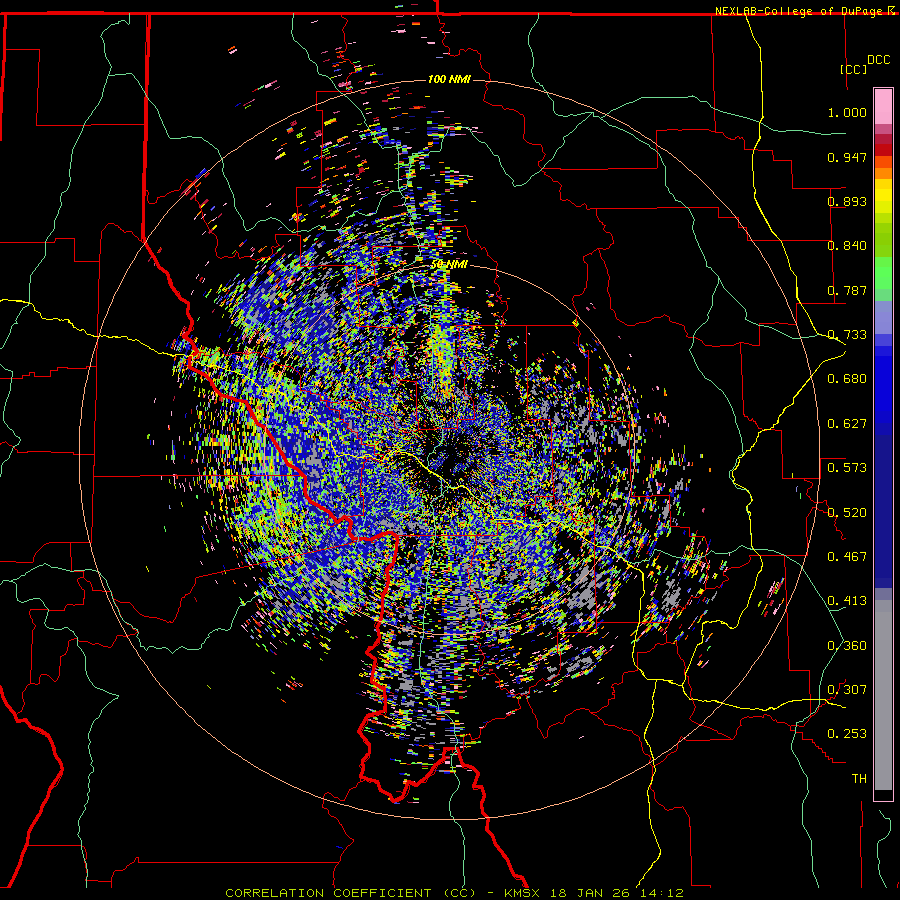Select the 0.787 legend value
The height and width of the screenshot is (900, 900).
(x=847, y=290)
